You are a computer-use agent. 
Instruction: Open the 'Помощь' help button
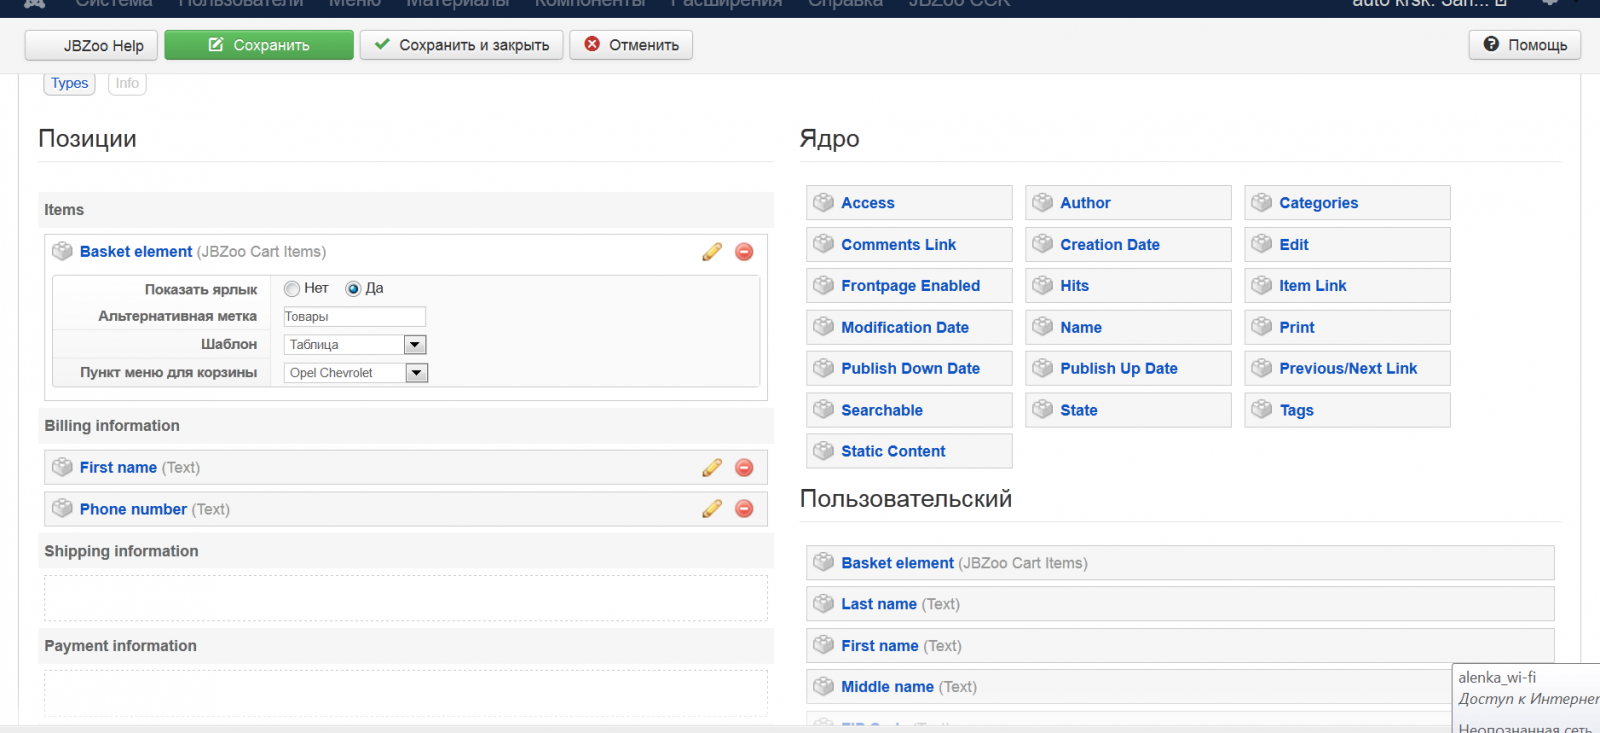pyautogui.click(x=1525, y=45)
